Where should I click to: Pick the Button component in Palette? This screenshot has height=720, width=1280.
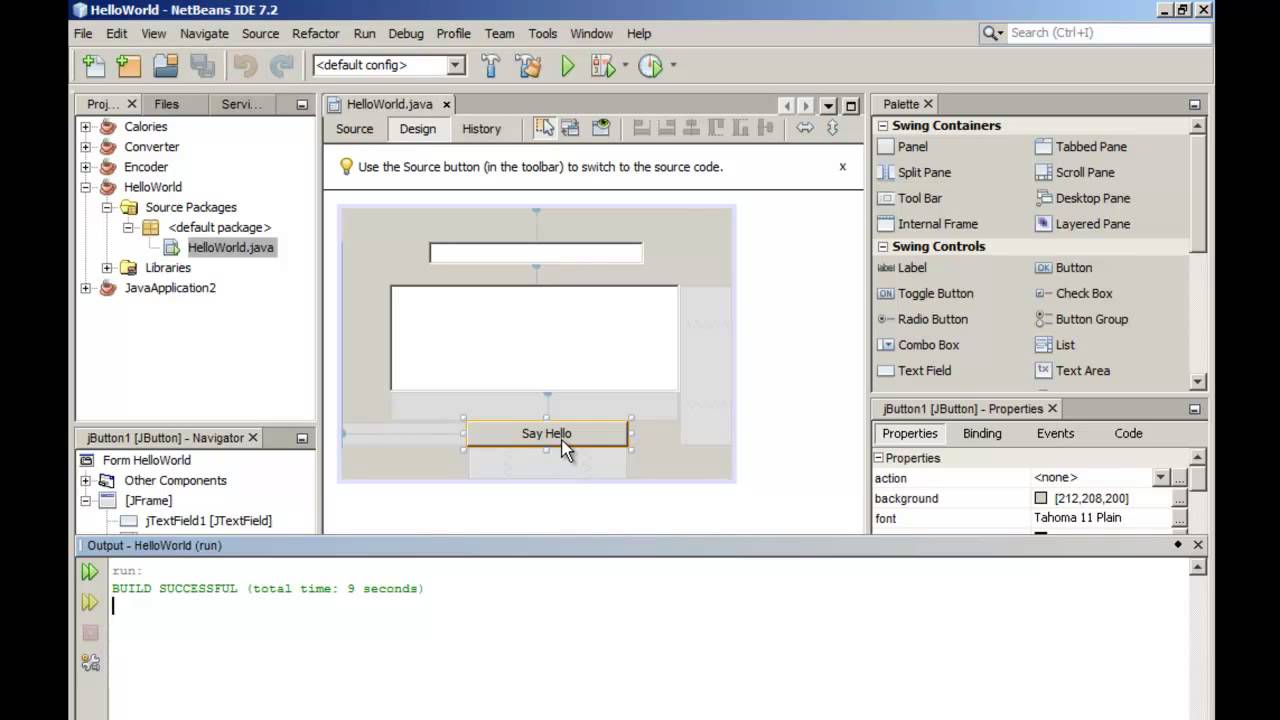[1063, 268]
